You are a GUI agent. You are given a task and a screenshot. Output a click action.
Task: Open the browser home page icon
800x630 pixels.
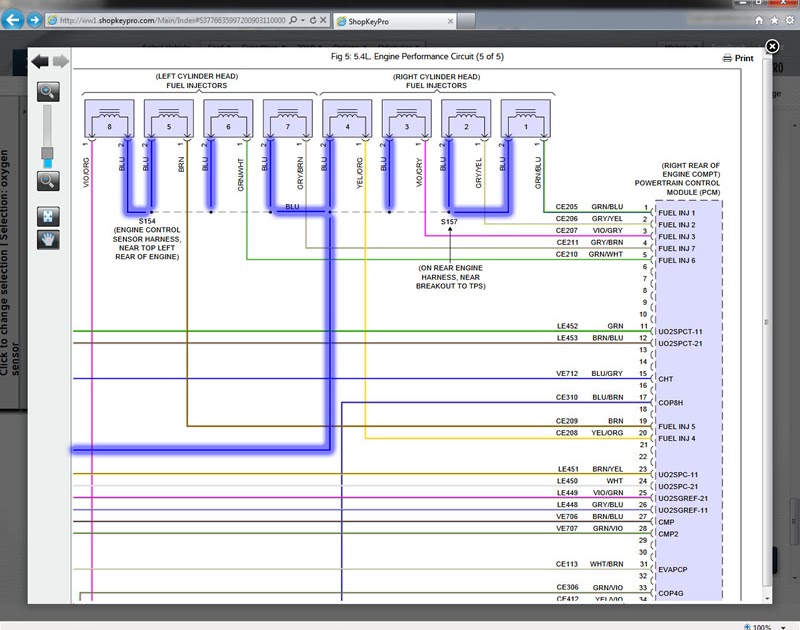point(759,20)
